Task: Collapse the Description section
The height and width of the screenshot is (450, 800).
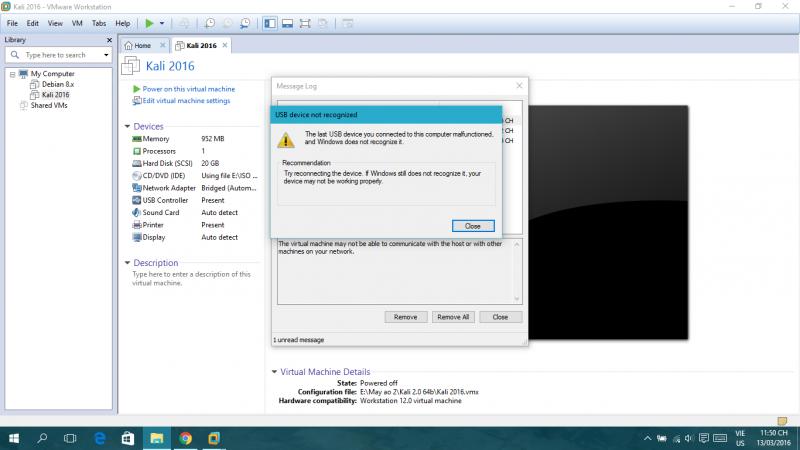Action: 127,263
